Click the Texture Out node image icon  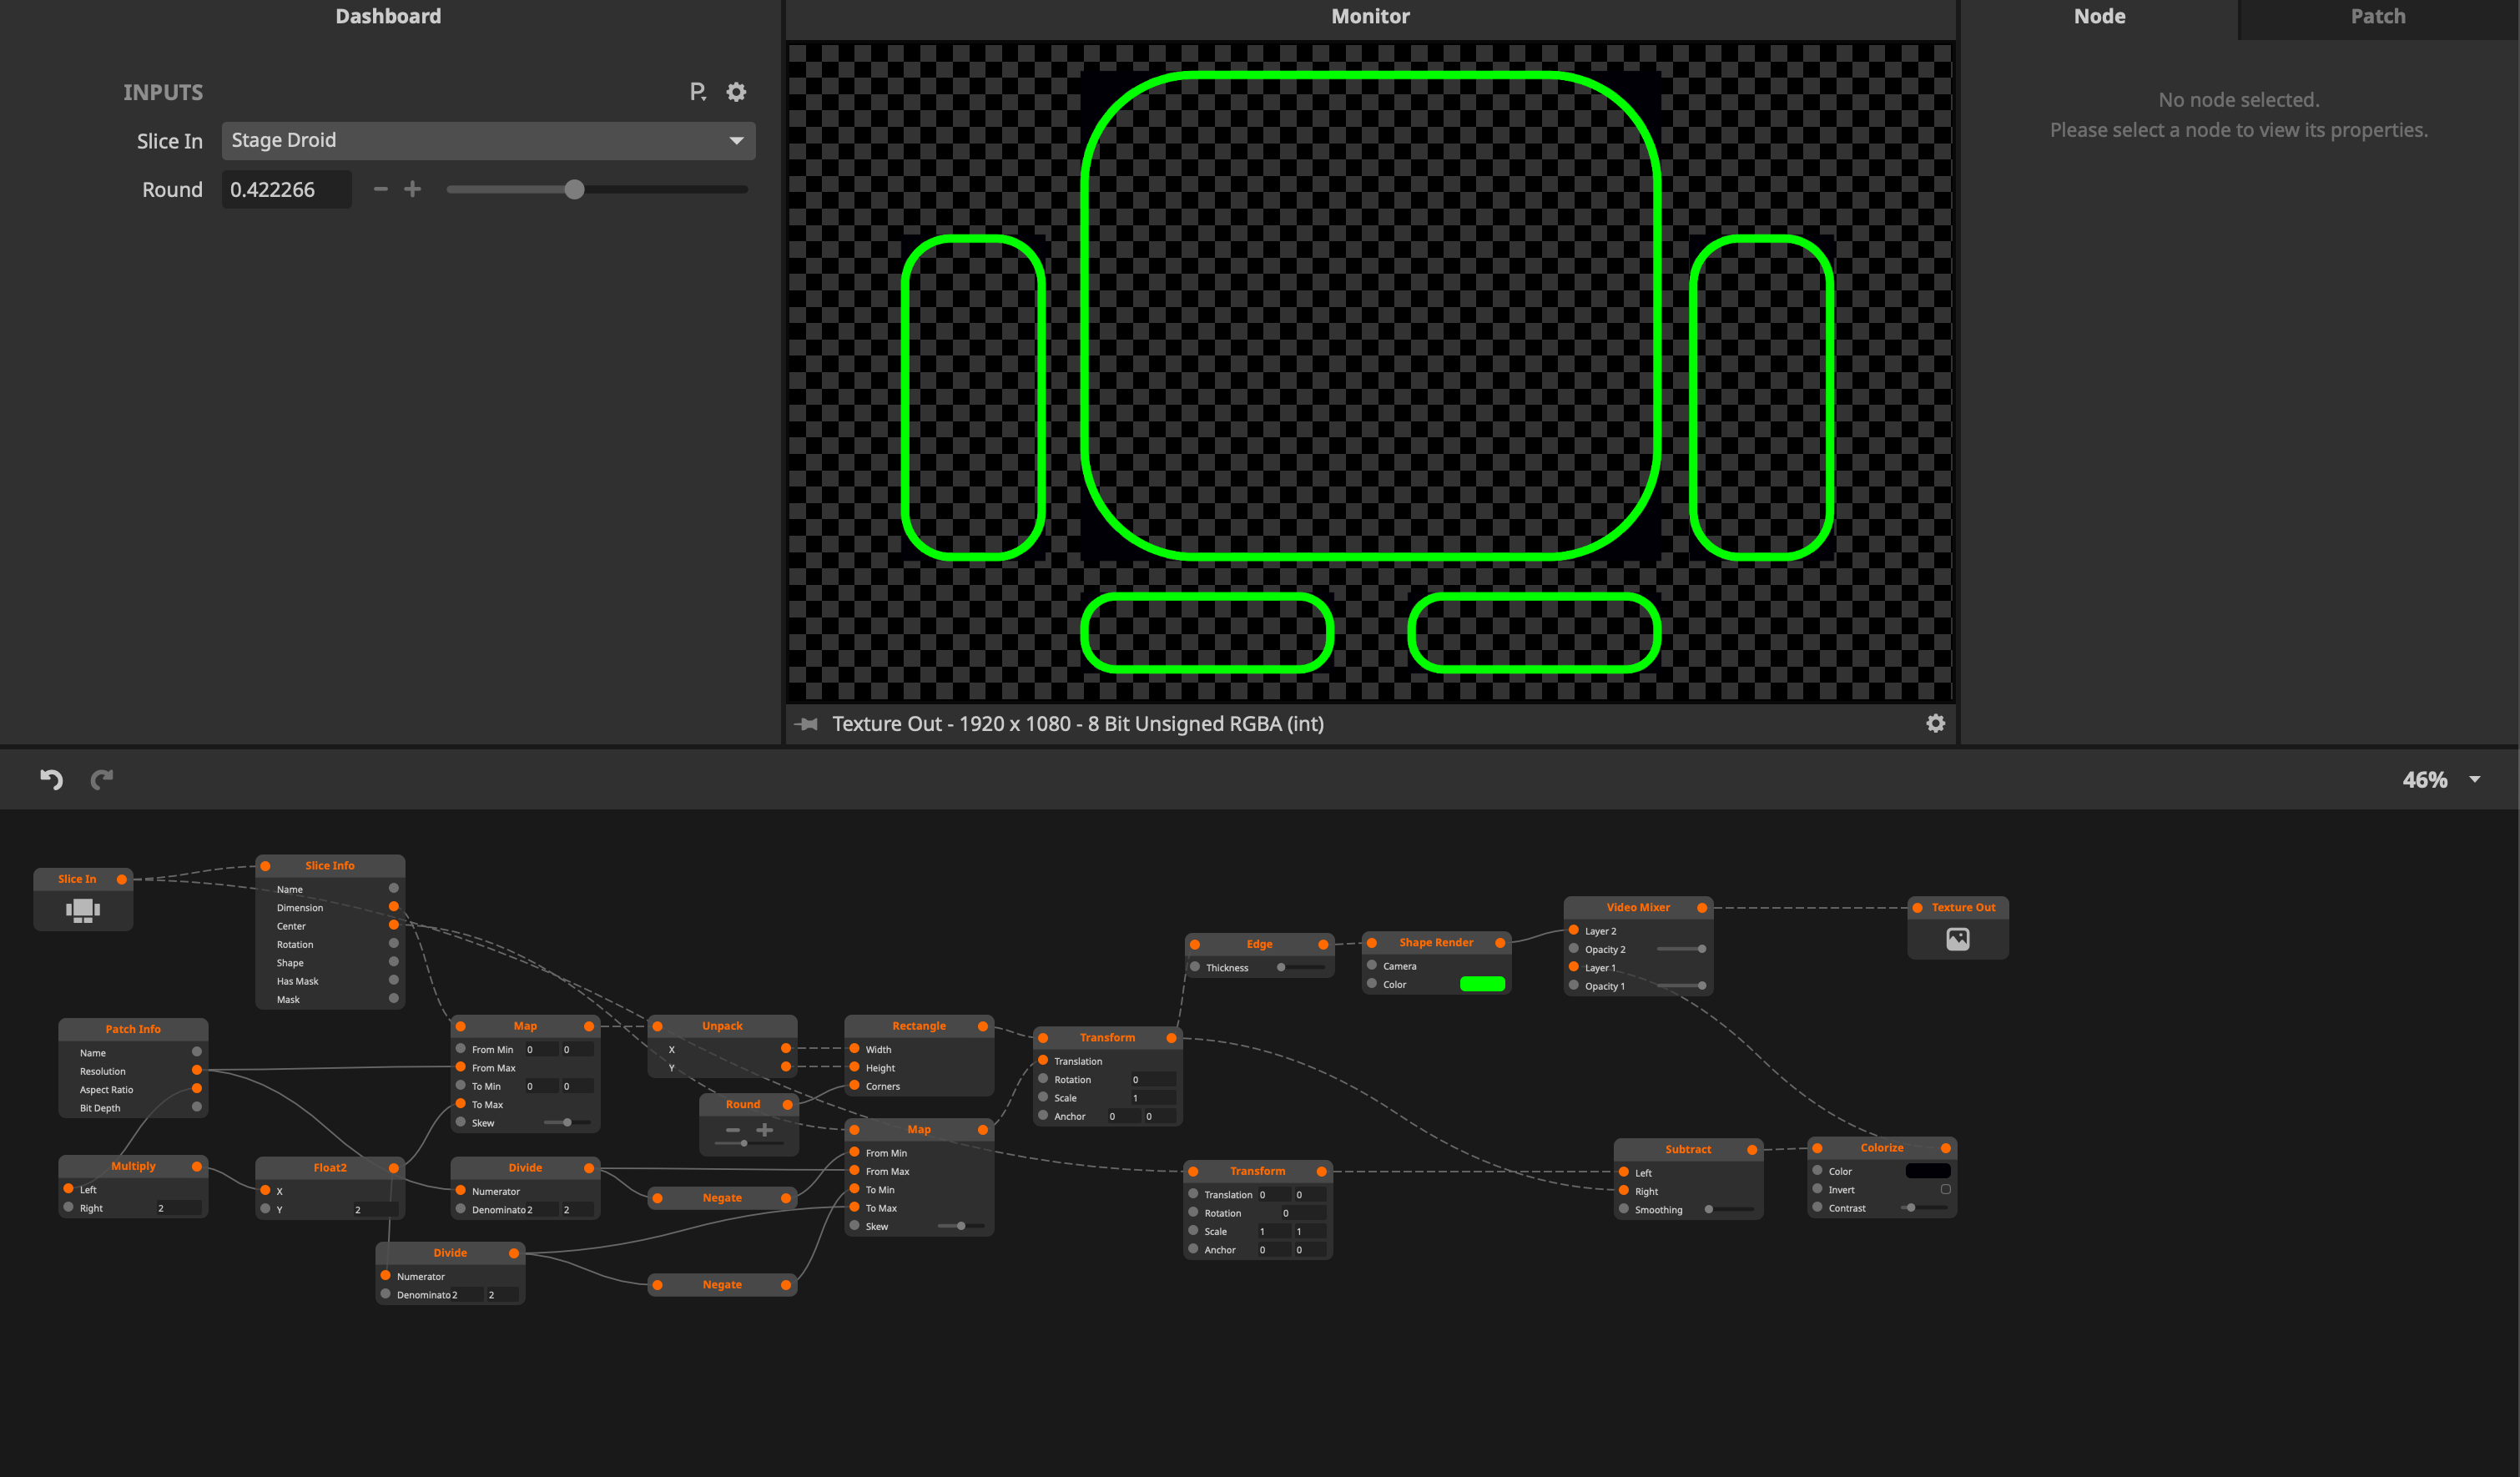(x=1957, y=939)
